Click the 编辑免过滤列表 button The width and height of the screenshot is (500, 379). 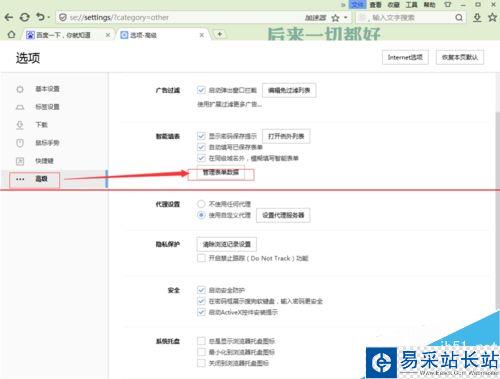(289, 90)
